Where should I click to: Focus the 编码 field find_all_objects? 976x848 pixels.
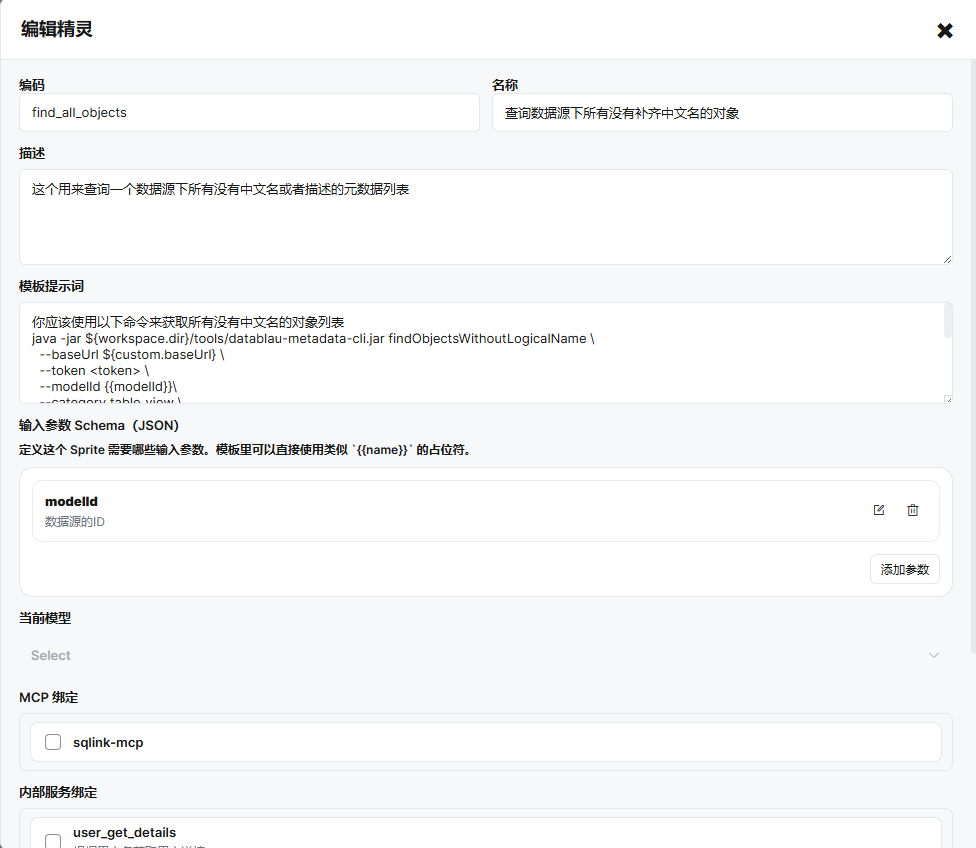click(x=249, y=113)
